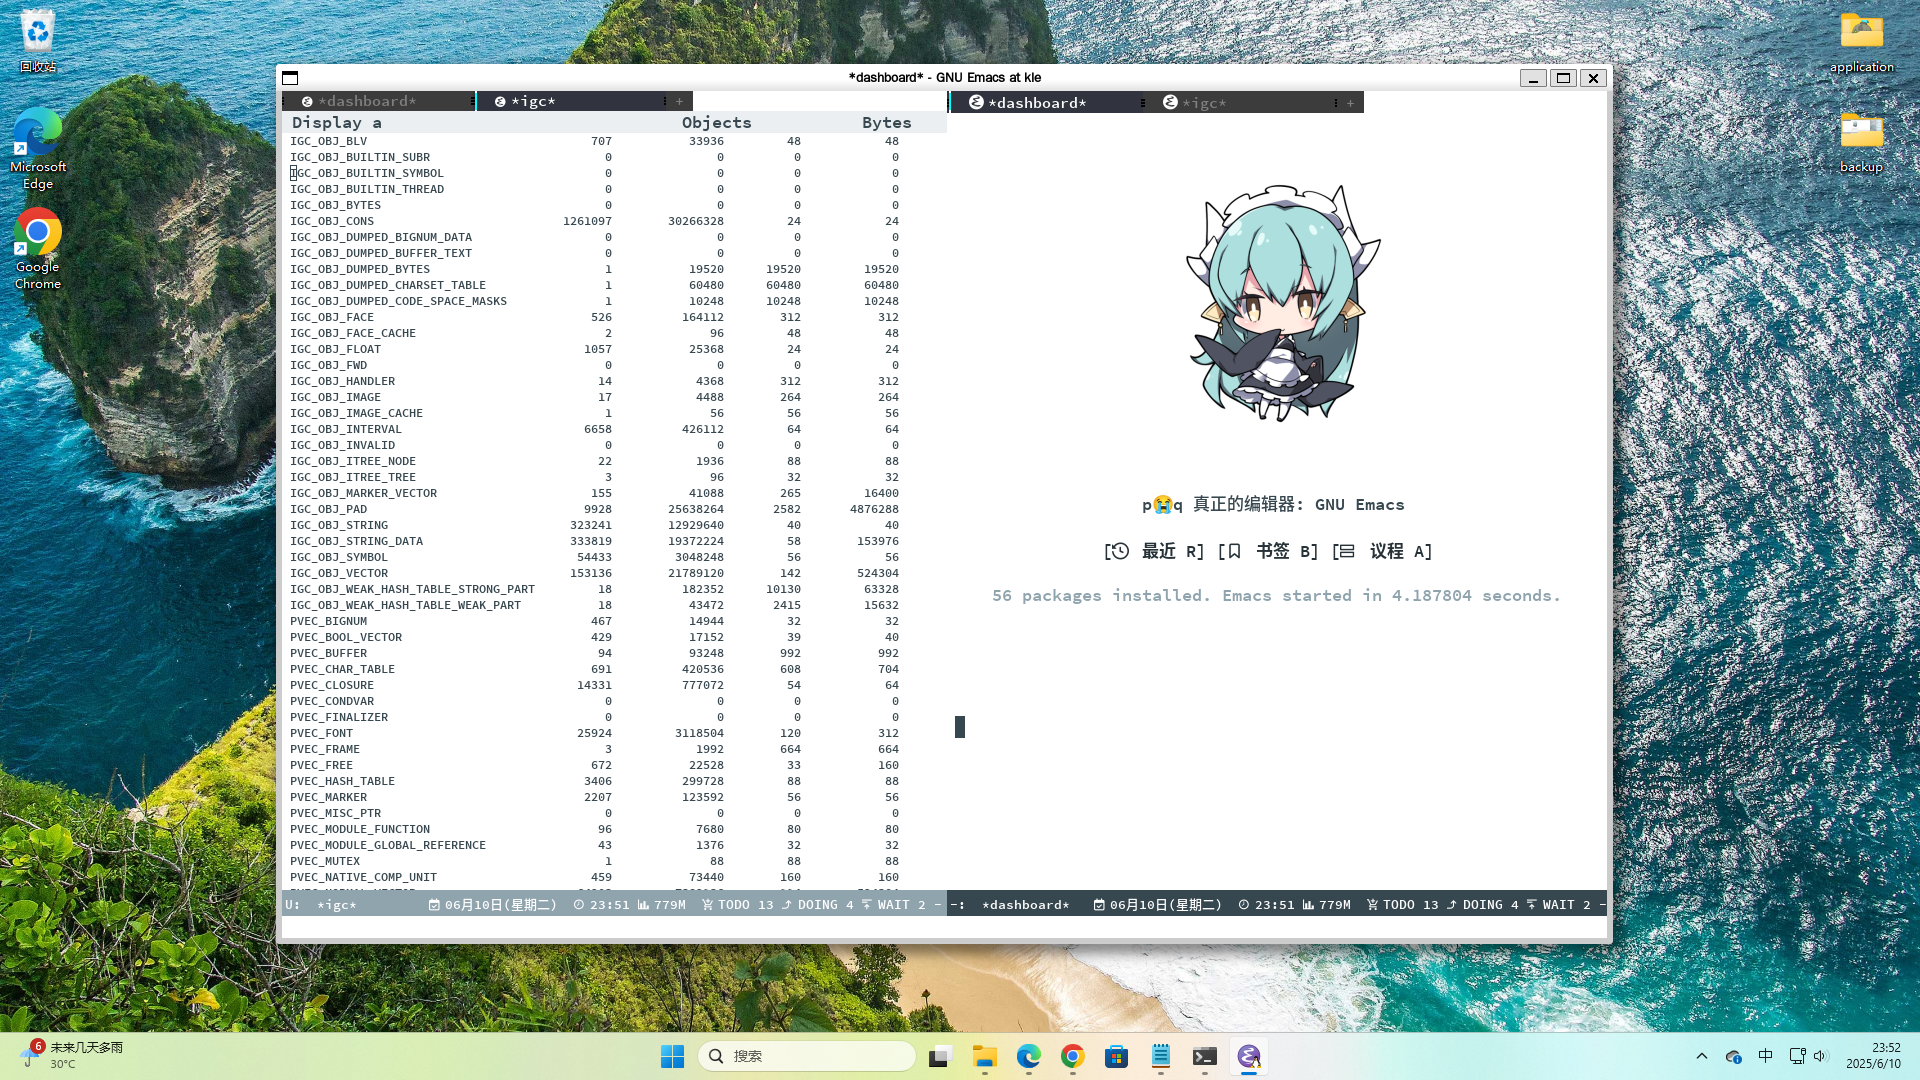The height and width of the screenshot is (1080, 1920).
Task: Click PVEC_HASH_TABLE row name
Action: point(342,781)
